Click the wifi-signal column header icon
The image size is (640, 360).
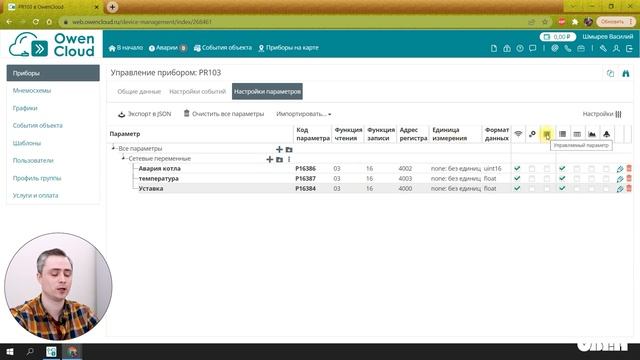(x=518, y=134)
